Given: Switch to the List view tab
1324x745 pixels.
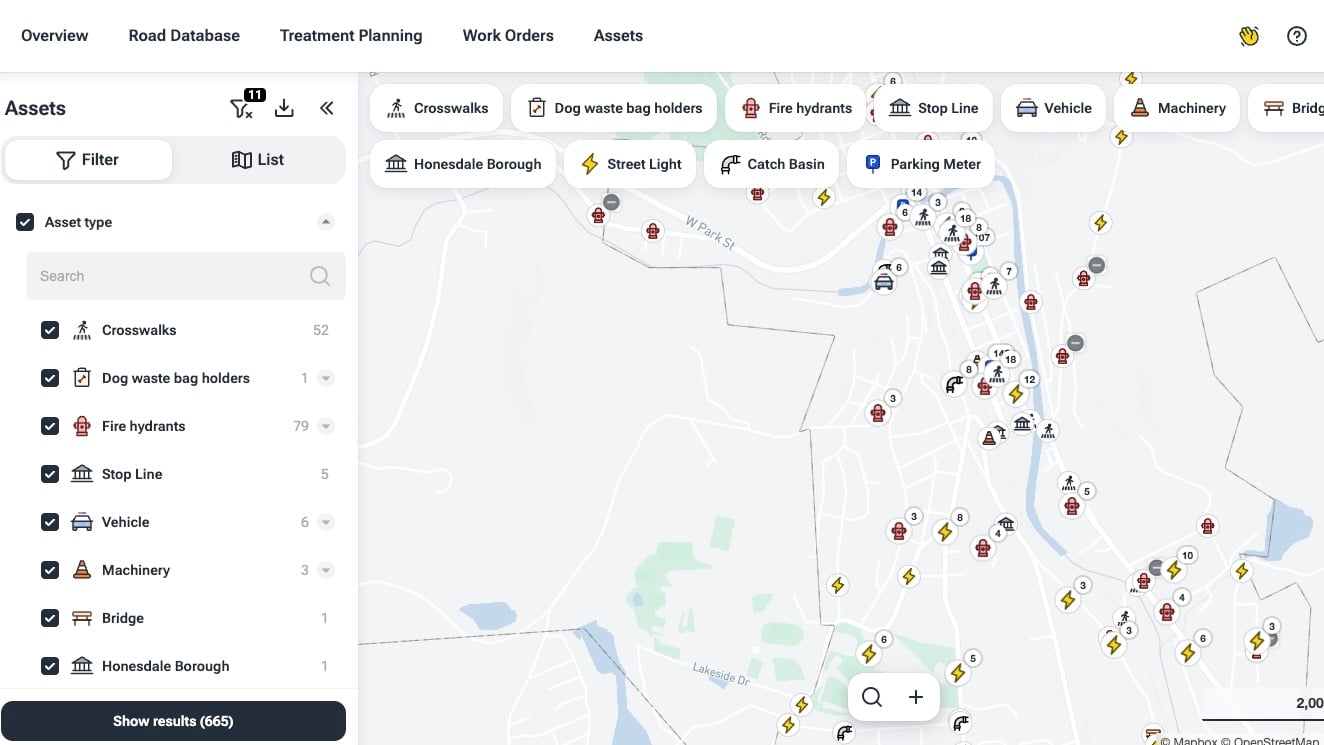Looking at the screenshot, I should [x=258, y=160].
